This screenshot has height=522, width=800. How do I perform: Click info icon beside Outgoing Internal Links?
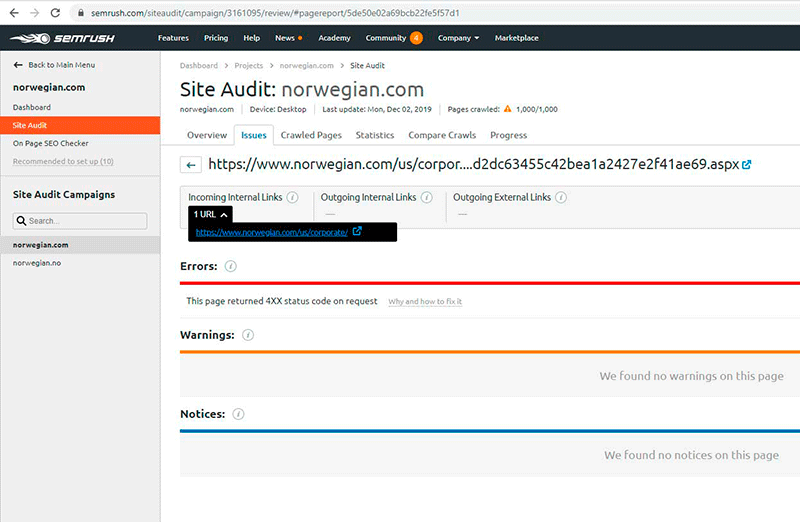click(427, 198)
